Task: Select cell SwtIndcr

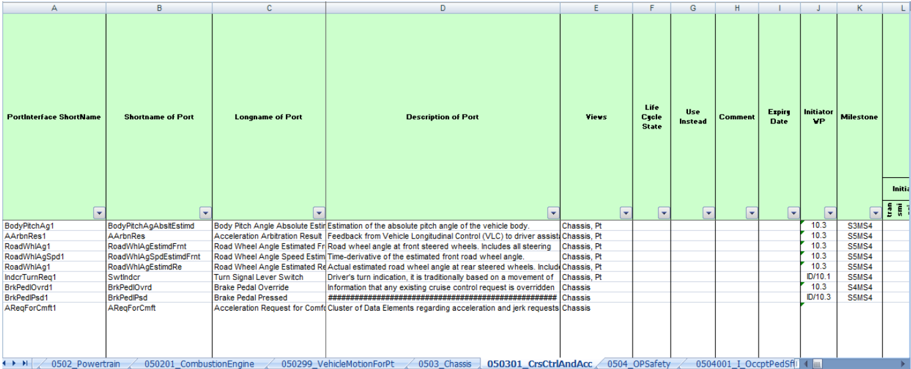Action: coord(159,277)
